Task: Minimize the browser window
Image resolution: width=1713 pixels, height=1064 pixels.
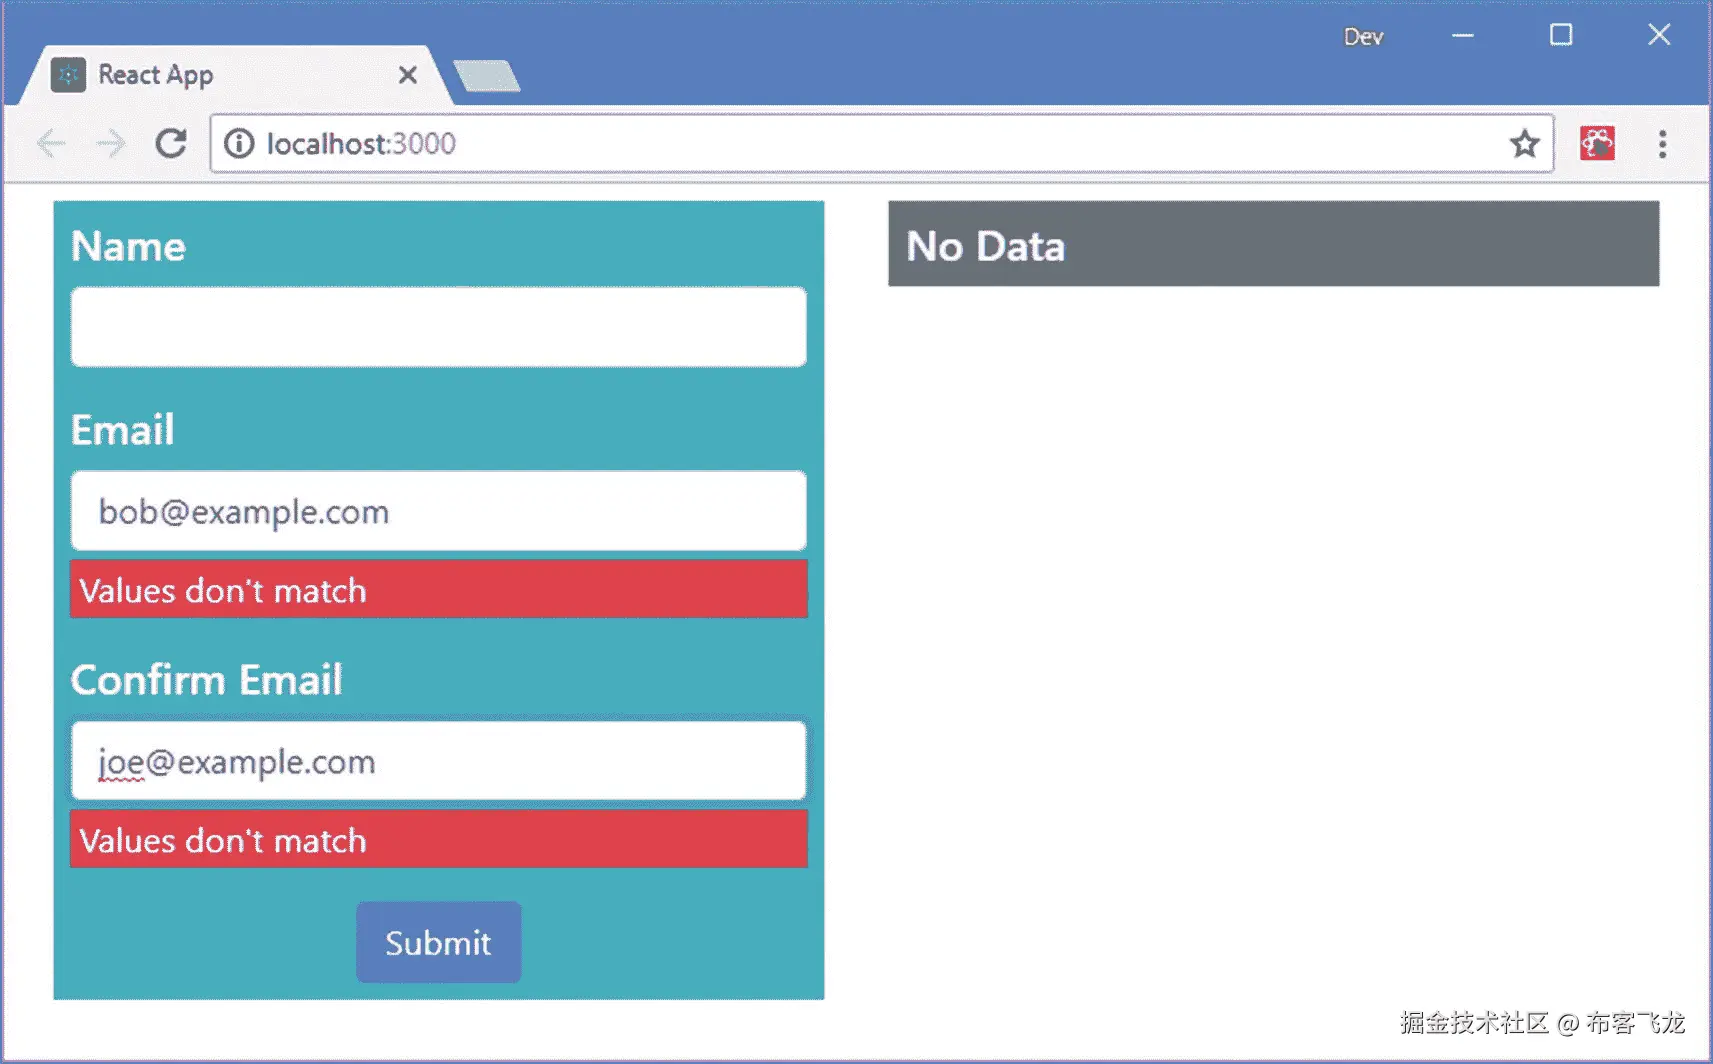Action: pyautogui.click(x=1462, y=36)
